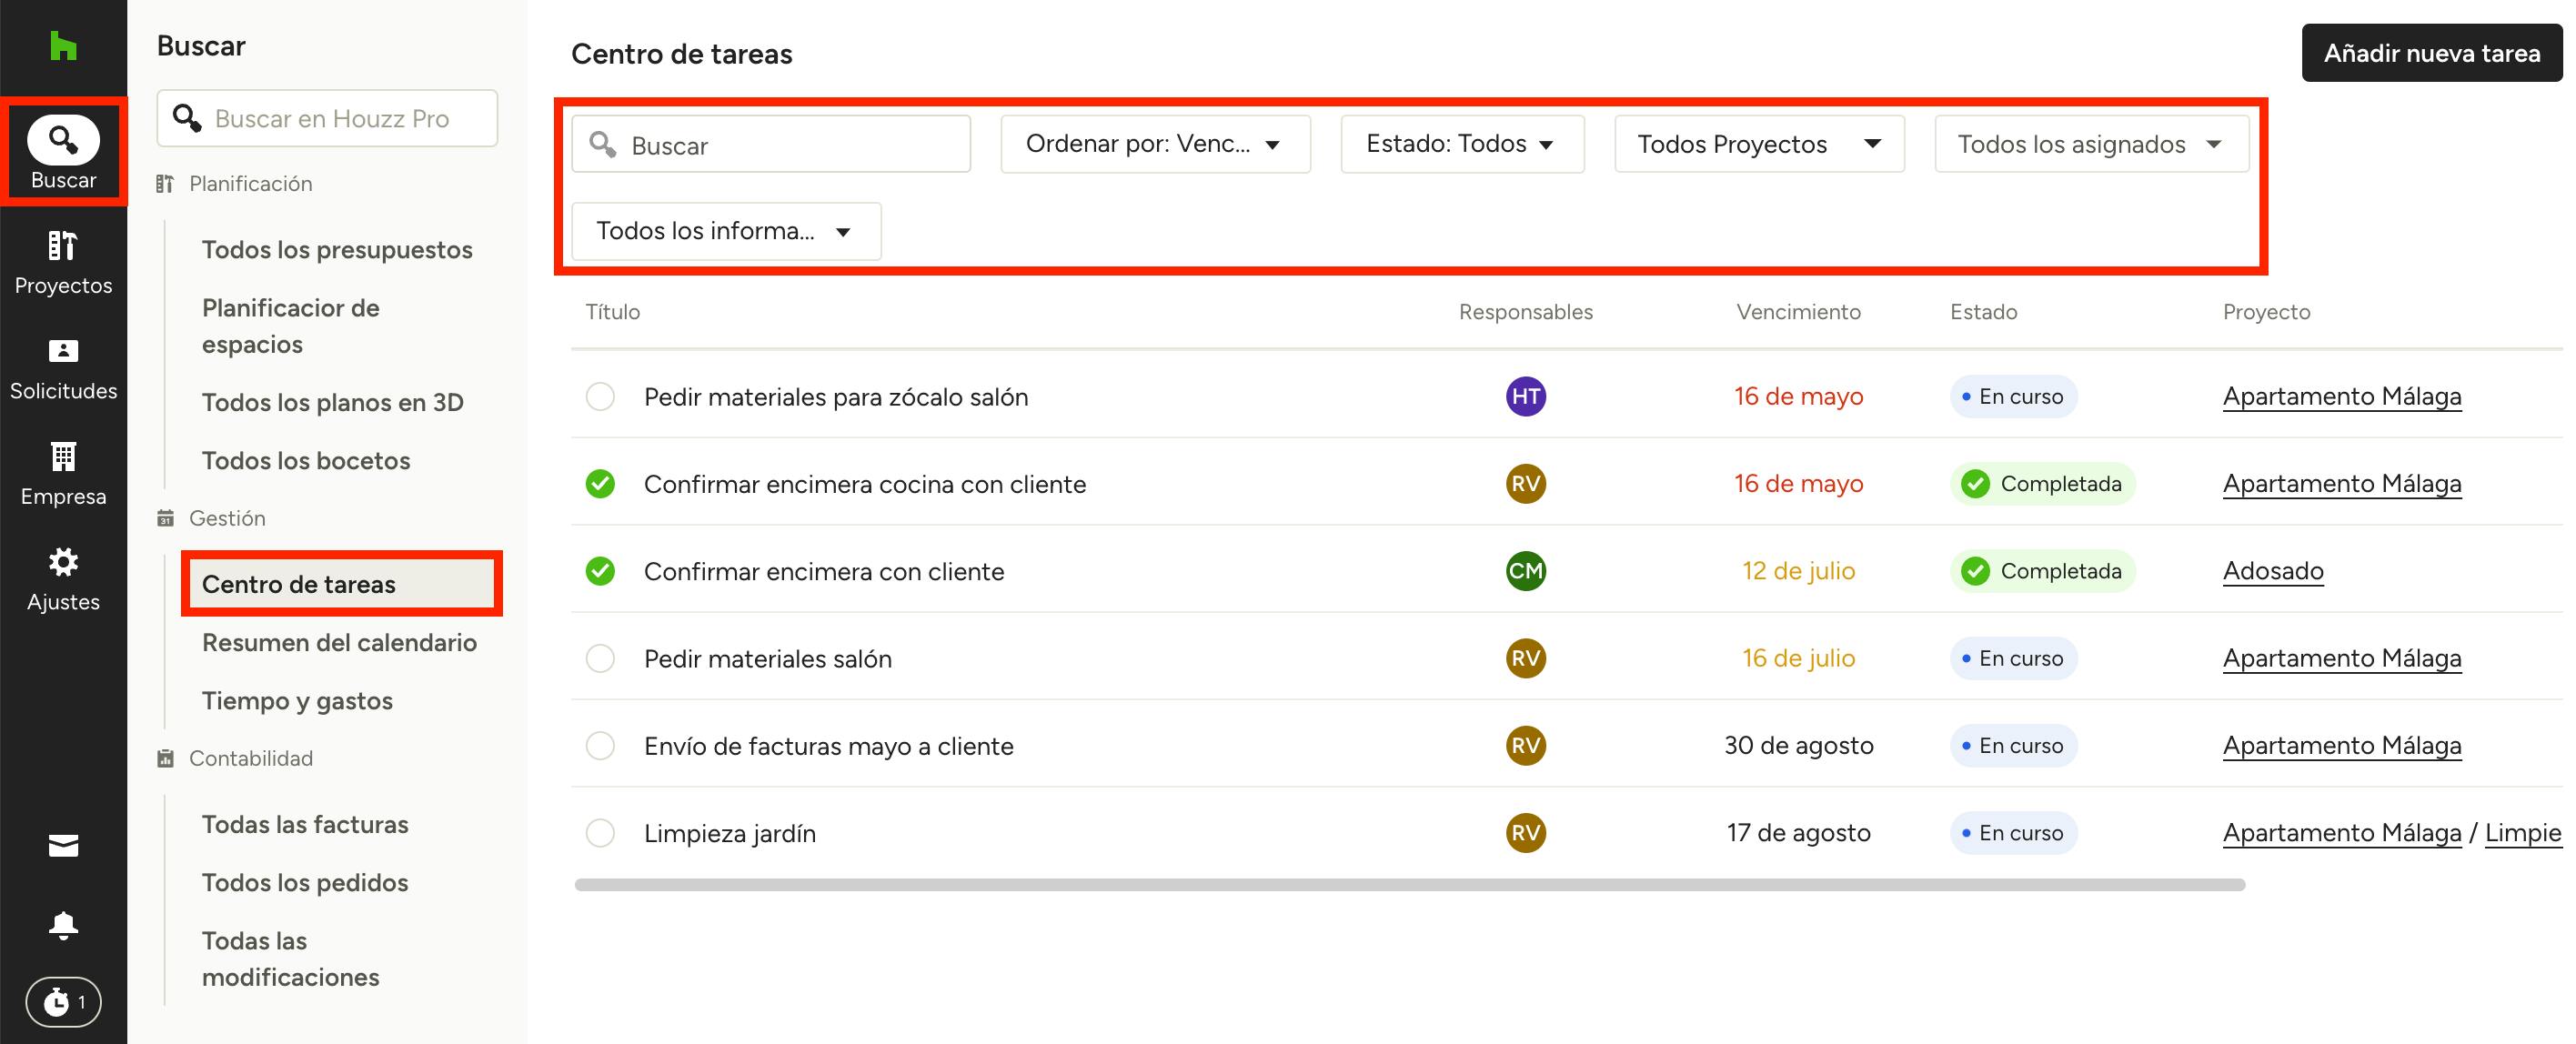
Task: Open the 'Estado: Todos' filter dropdown
Action: coord(1461,144)
